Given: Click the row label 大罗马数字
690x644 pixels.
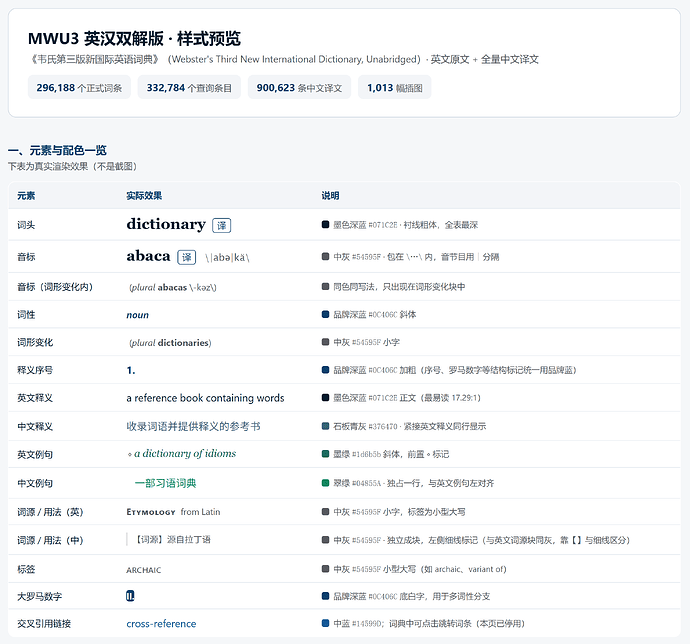Looking at the screenshot, I should click(x=40, y=596).
